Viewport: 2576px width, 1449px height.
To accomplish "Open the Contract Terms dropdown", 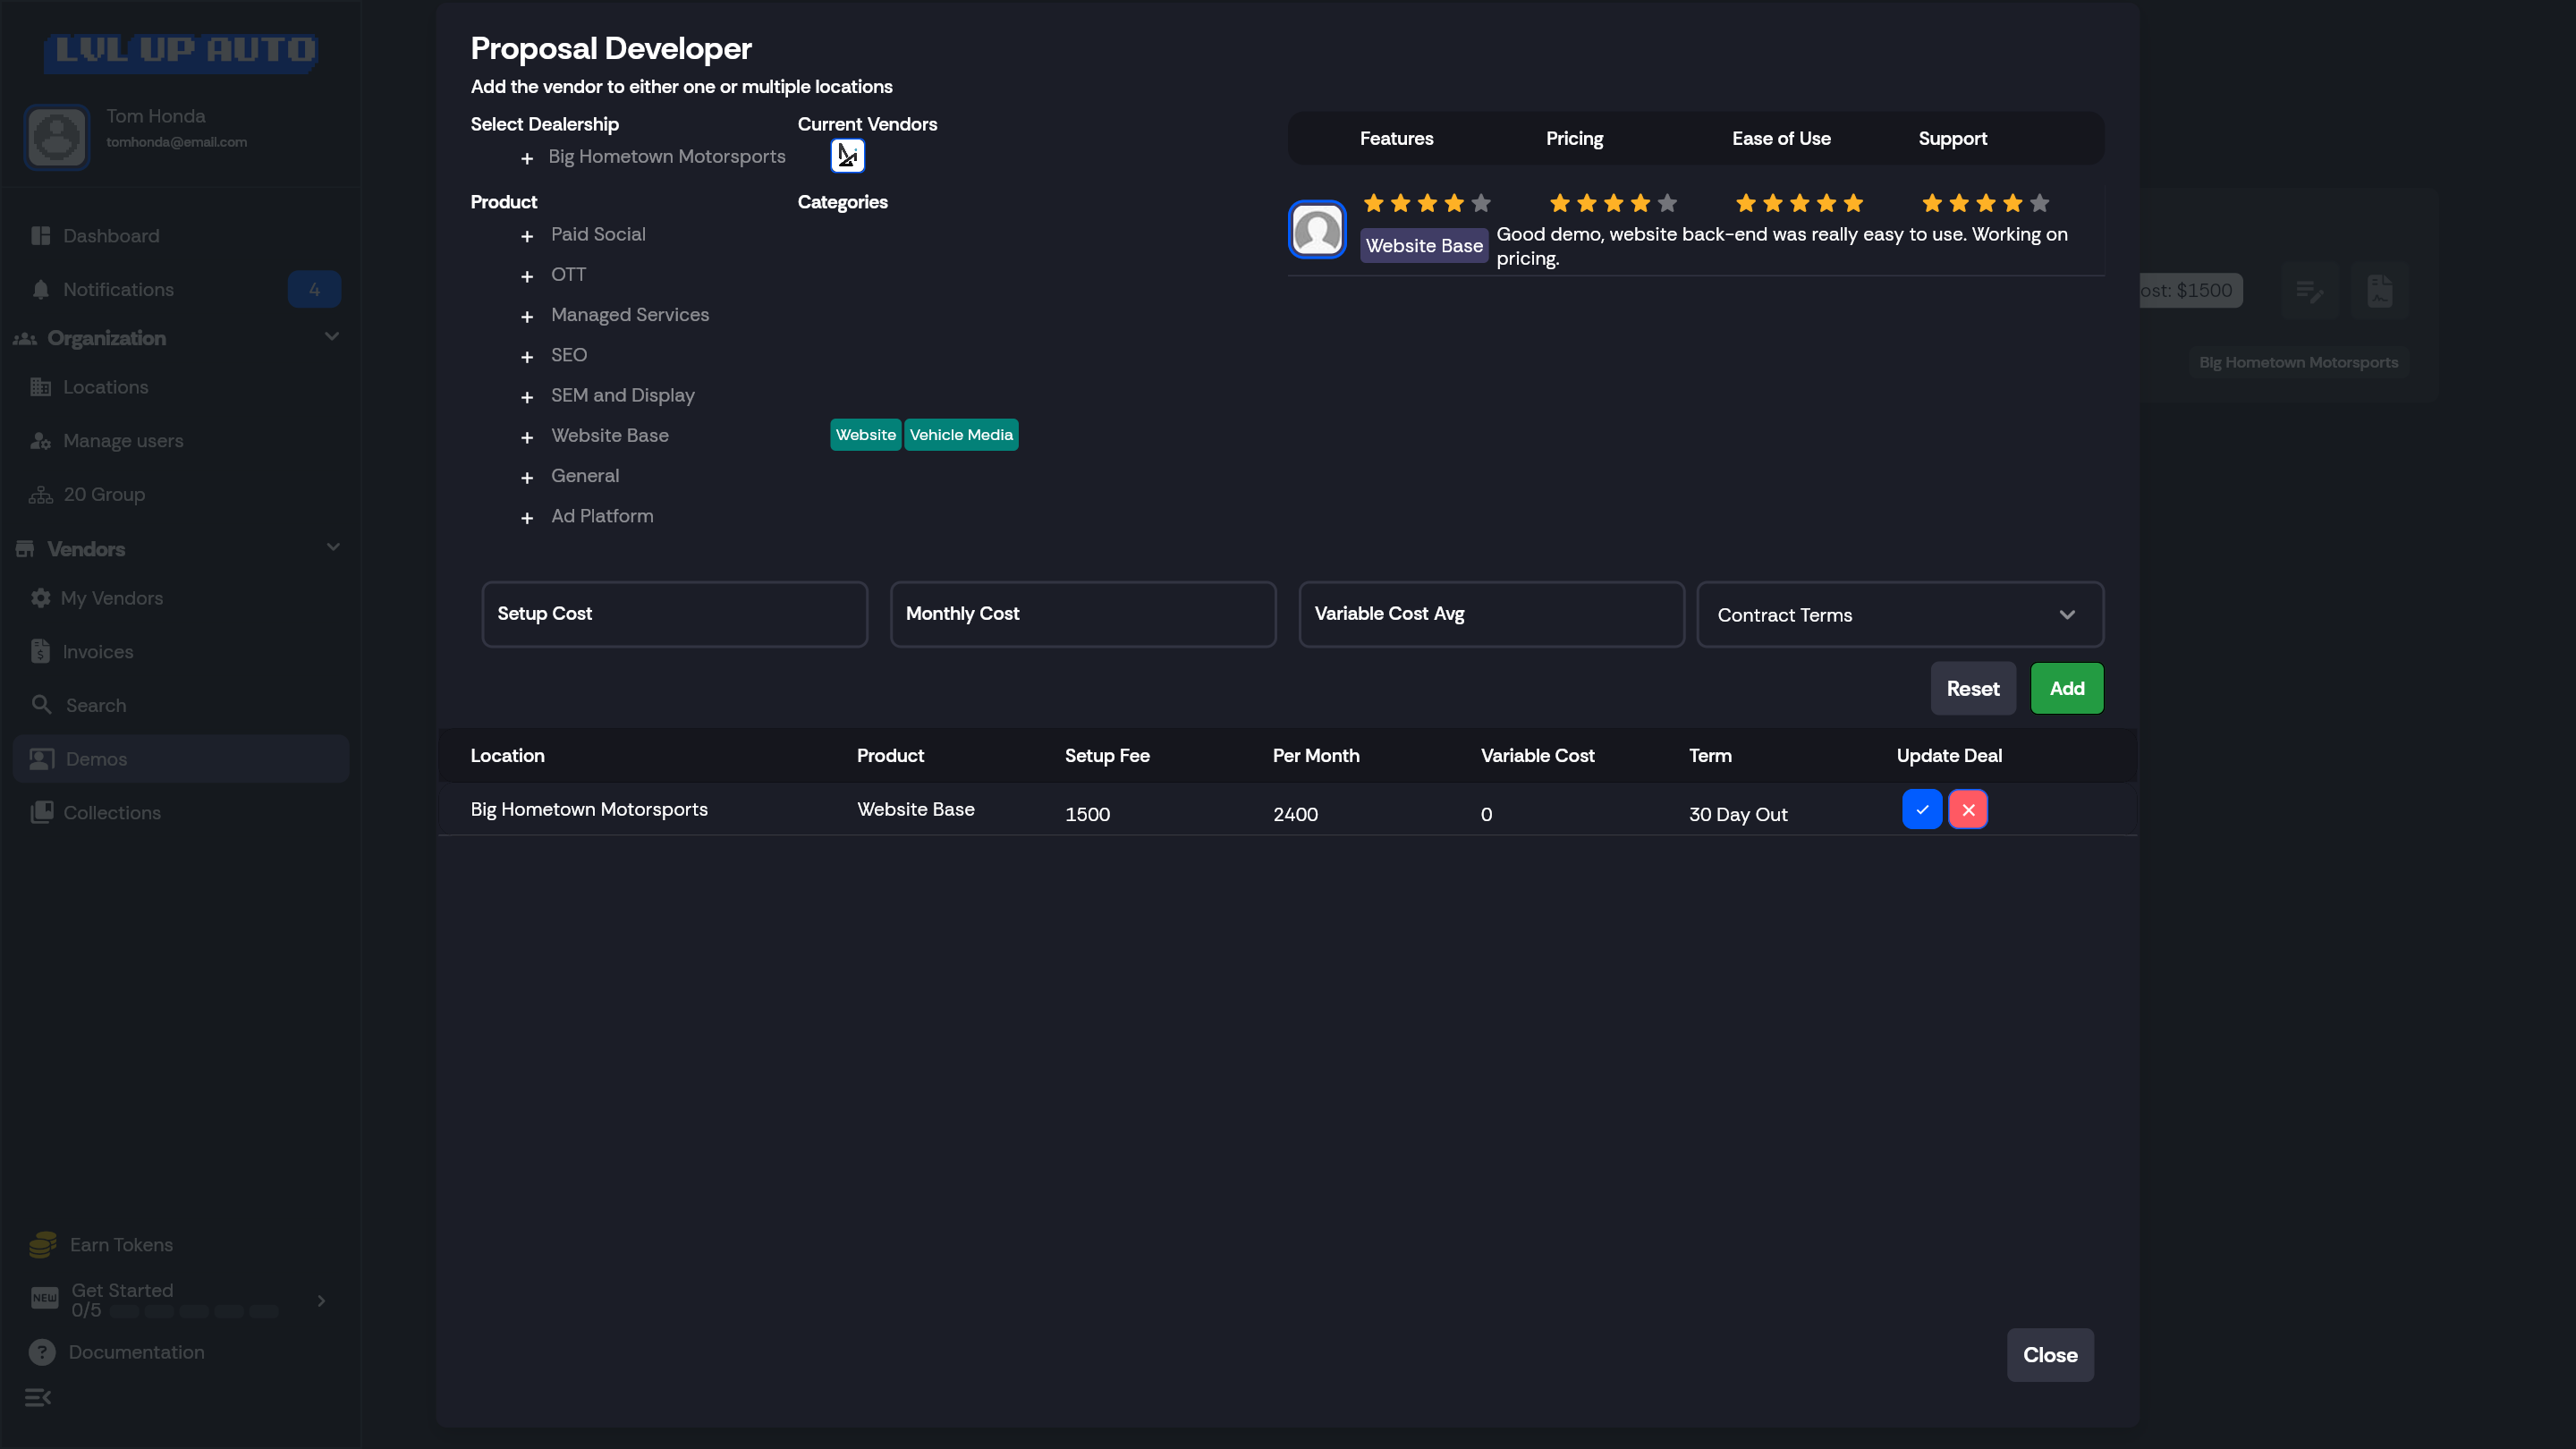I will tap(1899, 615).
